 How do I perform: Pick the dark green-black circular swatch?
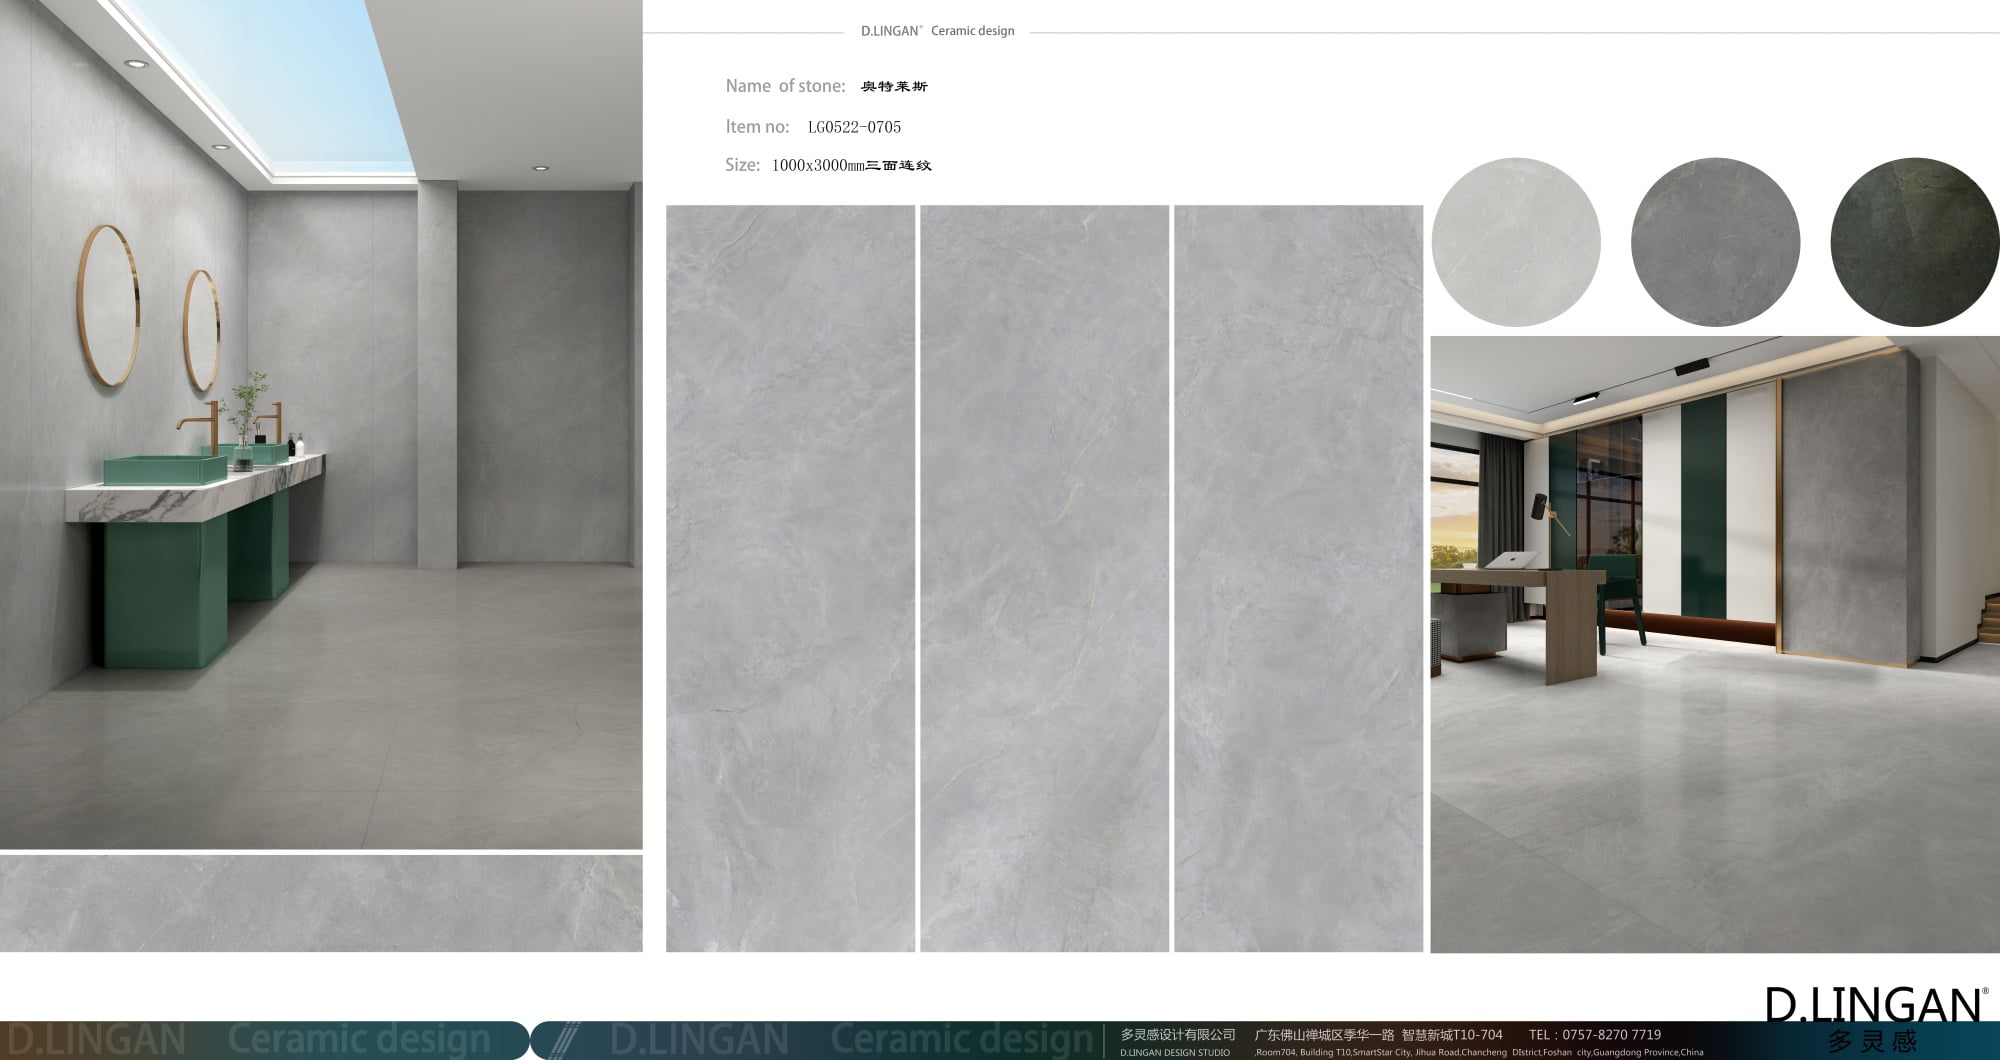pos(1914,242)
